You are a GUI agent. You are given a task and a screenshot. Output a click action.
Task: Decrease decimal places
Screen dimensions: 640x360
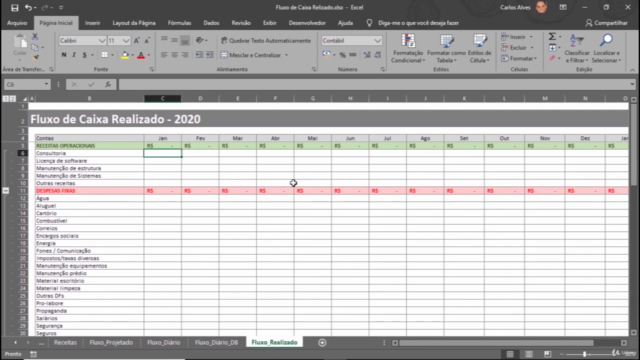tap(378, 55)
